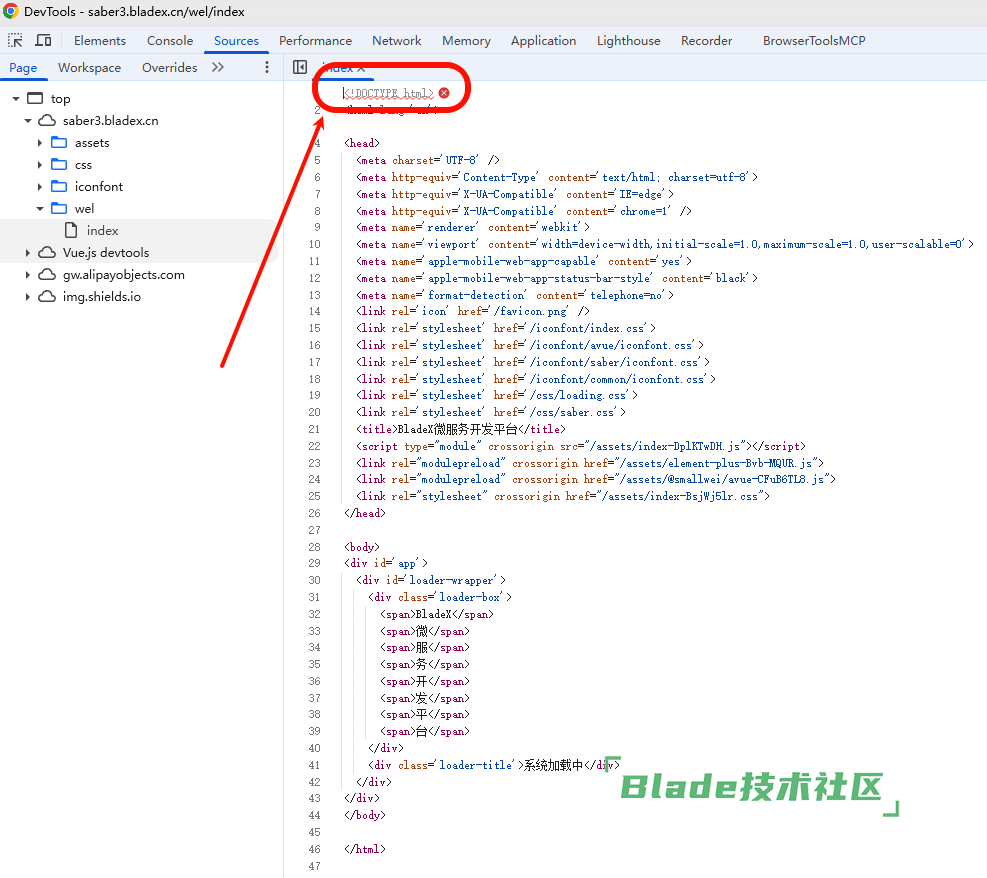Activate the inspect element picker icon
Viewport: 987px width, 878px height.
[15, 41]
